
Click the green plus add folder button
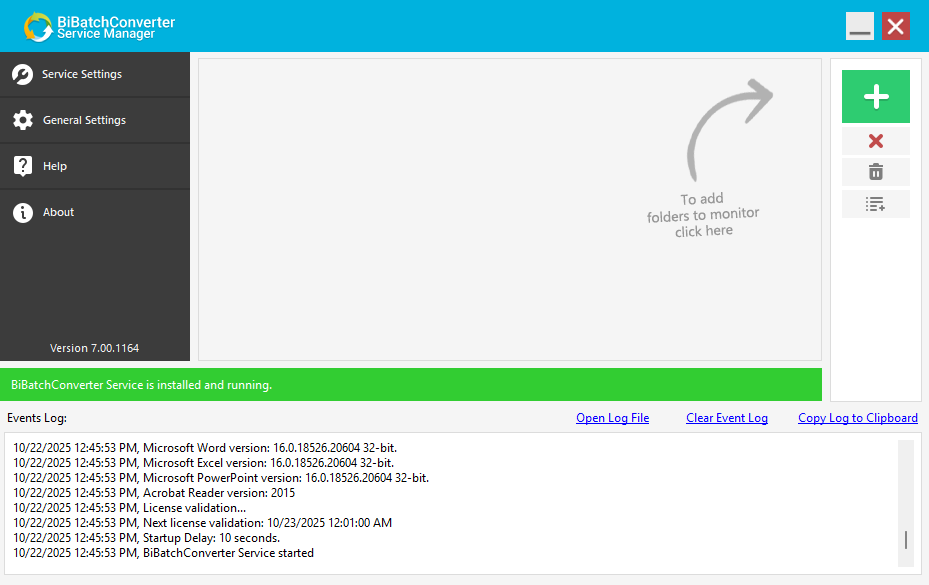point(875,96)
